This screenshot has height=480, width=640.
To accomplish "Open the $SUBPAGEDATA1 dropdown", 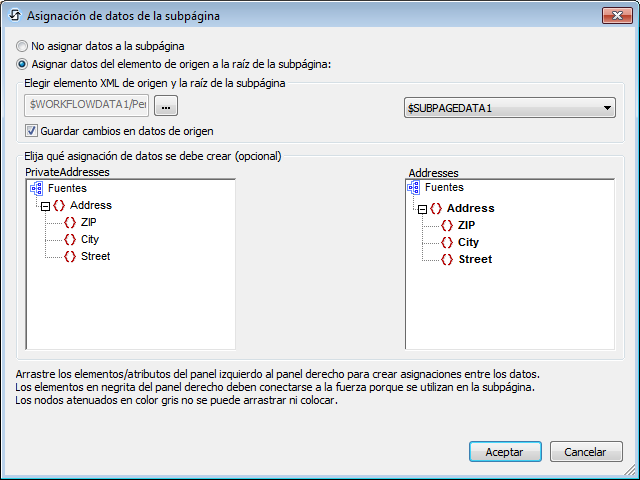I will (x=607, y=108).
